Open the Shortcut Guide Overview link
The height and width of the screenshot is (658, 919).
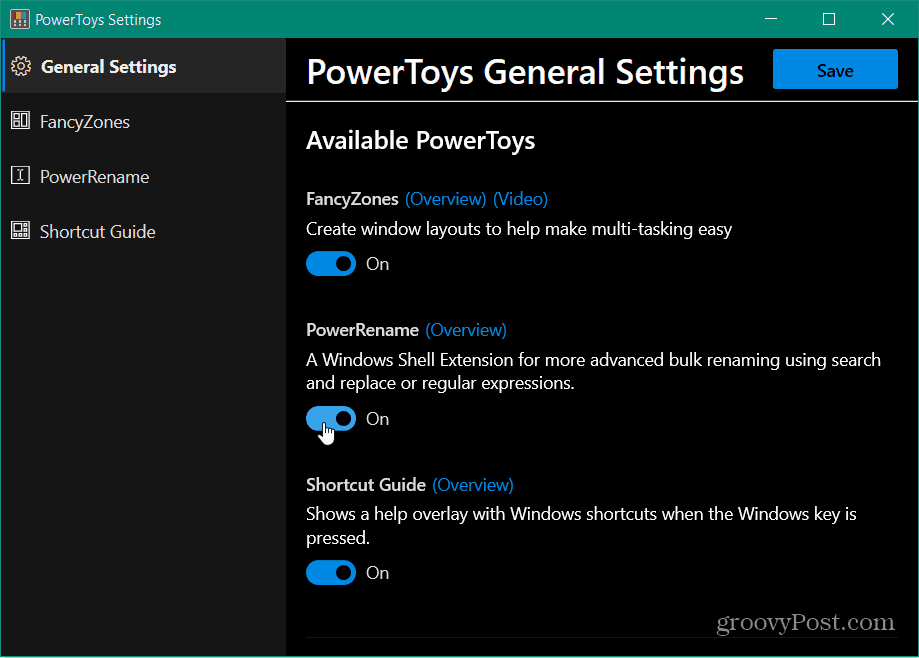pyautogui.click(x=473, y=485)
